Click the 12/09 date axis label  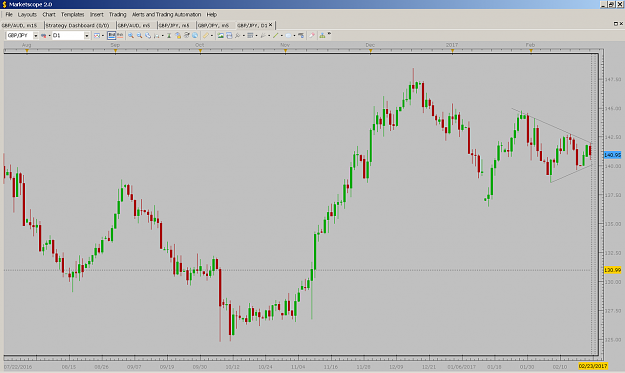pyautogui.click(x=396, y=367)
